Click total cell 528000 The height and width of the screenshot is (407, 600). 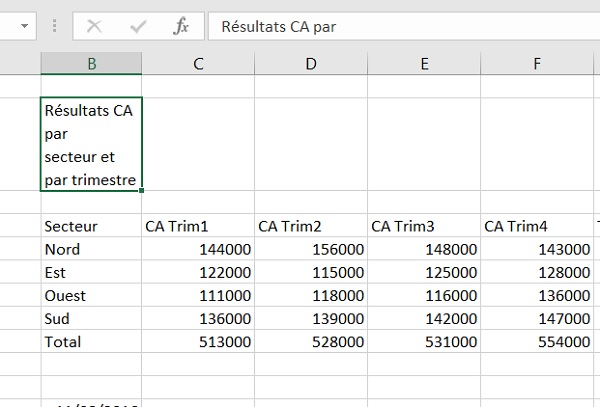[311, 342]
